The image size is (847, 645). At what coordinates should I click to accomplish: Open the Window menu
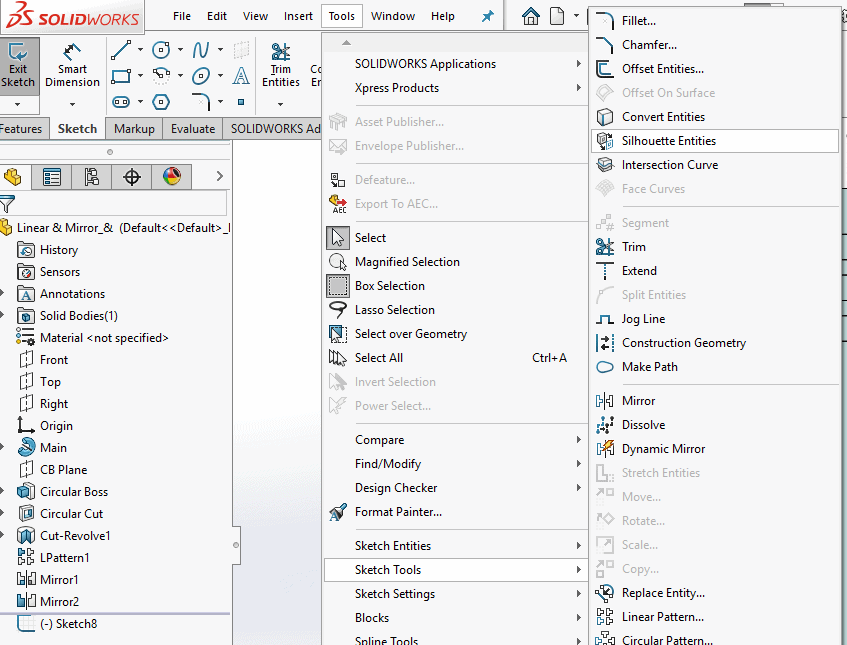coord(393,16)
